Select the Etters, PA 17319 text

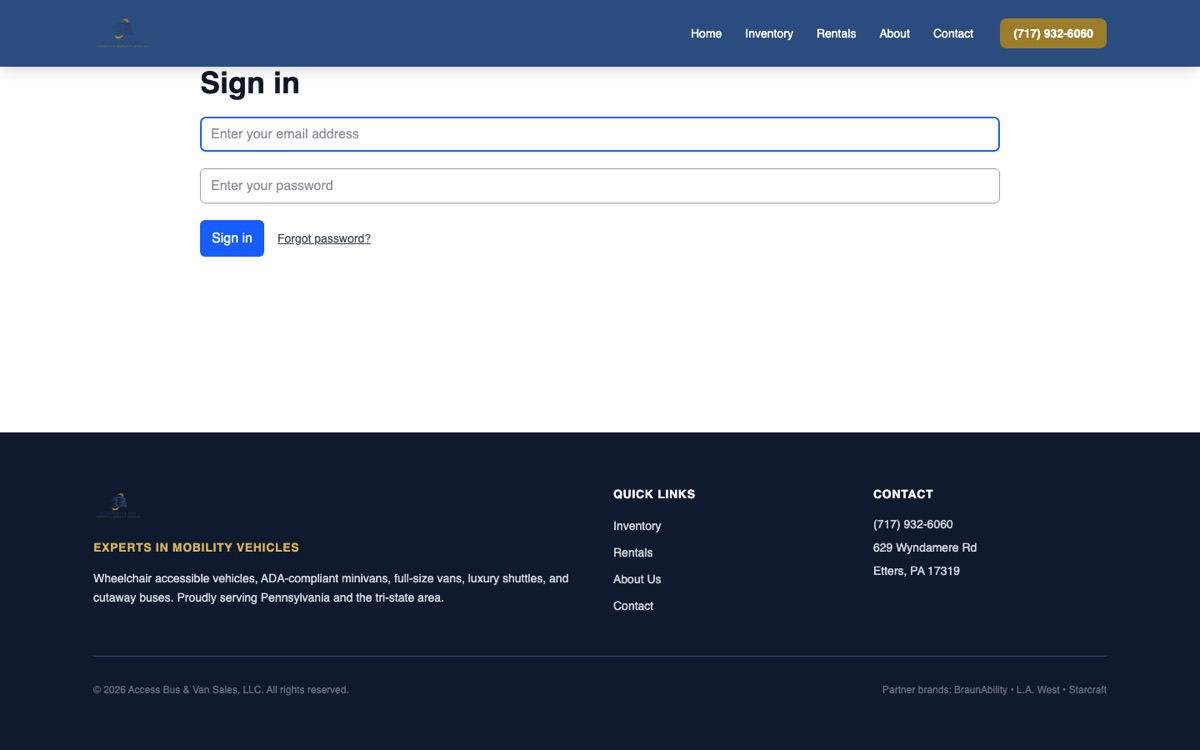(x=916, y=571)
